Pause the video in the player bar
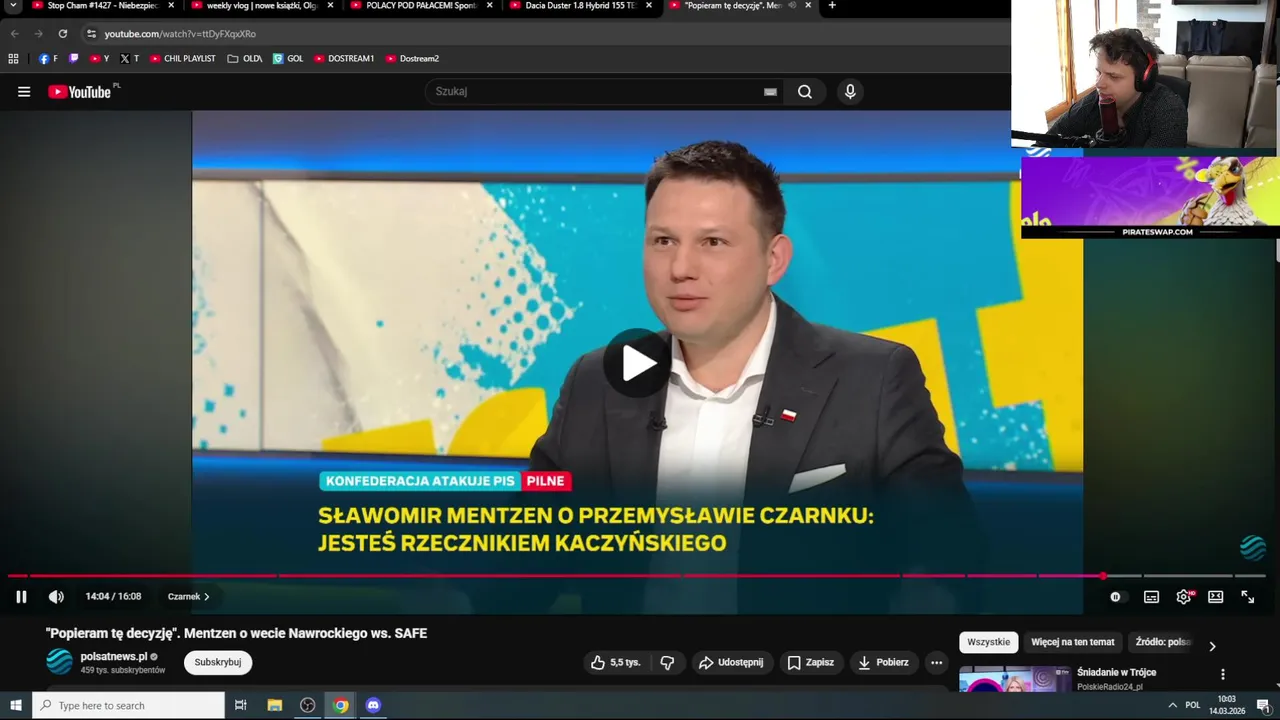 [x=21, y=597]
